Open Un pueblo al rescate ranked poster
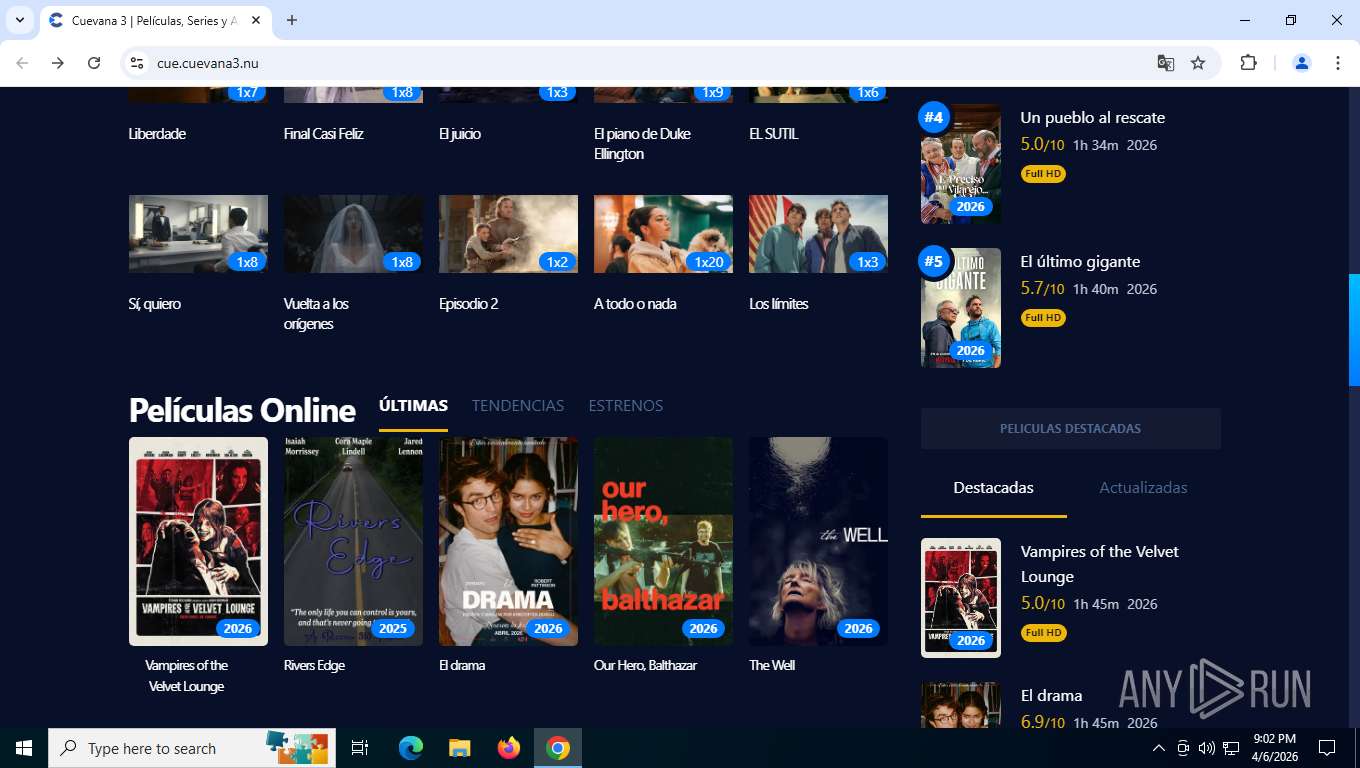The width and height of the screenshot is (1360, 768). [961, 164]
